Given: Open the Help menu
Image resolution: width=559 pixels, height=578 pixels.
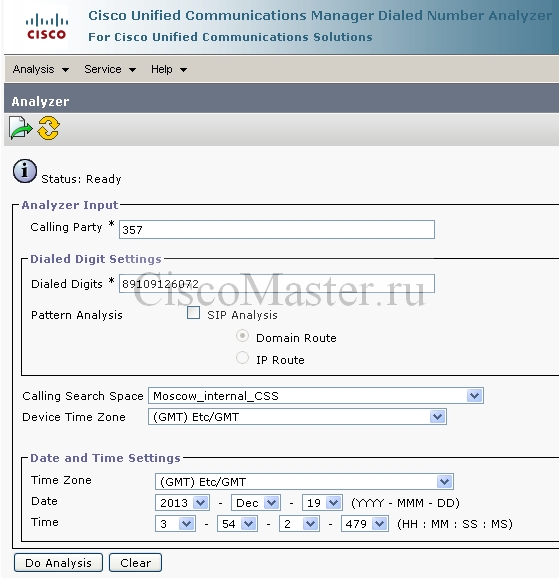Looking at the screenshot, I should 169,69.
